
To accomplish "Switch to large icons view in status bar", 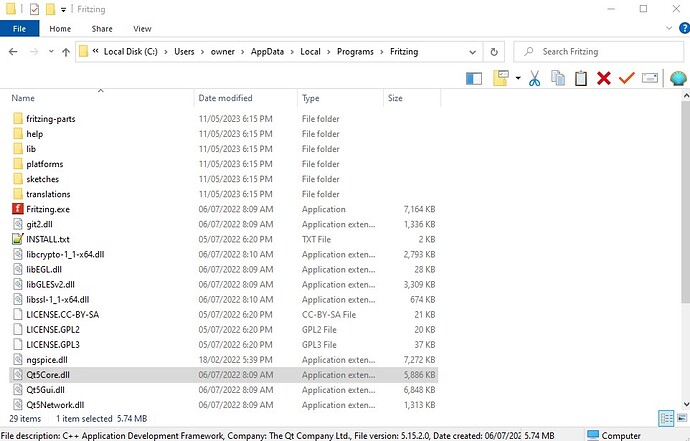I will 682,418.
